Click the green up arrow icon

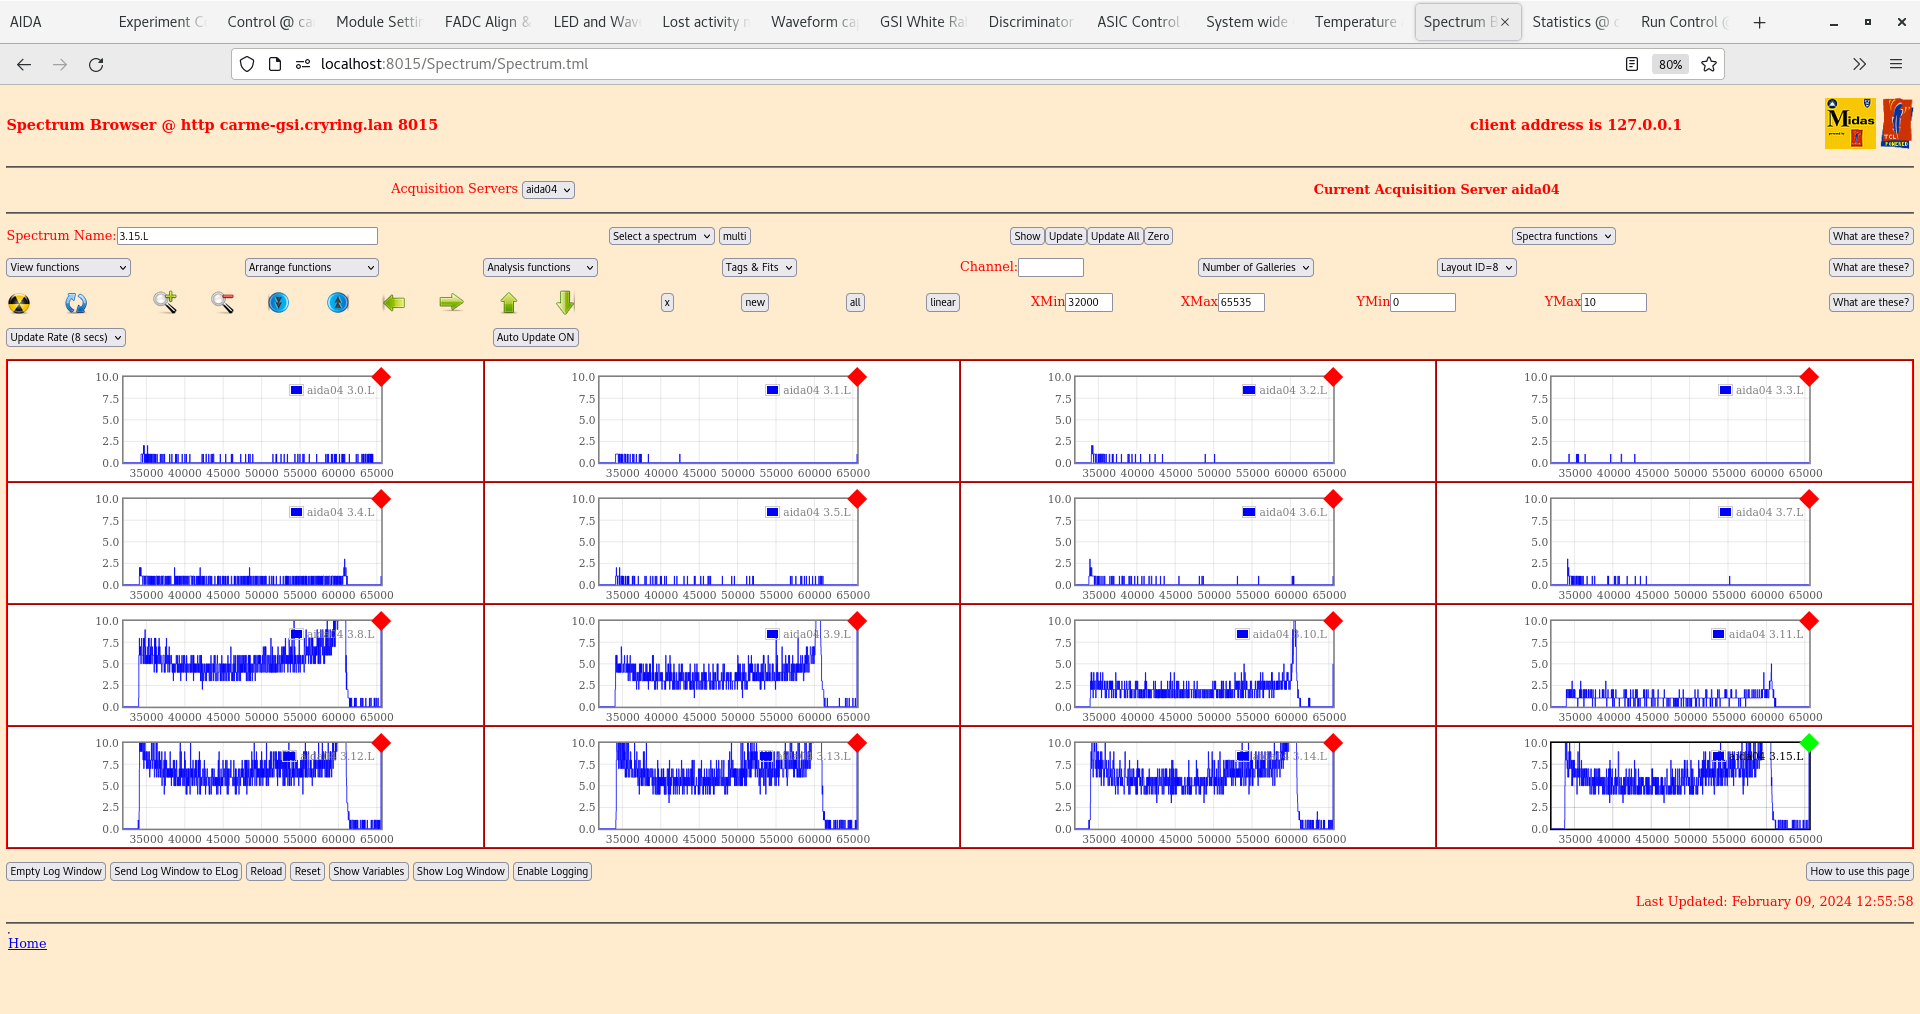click(x=509, y=302)
